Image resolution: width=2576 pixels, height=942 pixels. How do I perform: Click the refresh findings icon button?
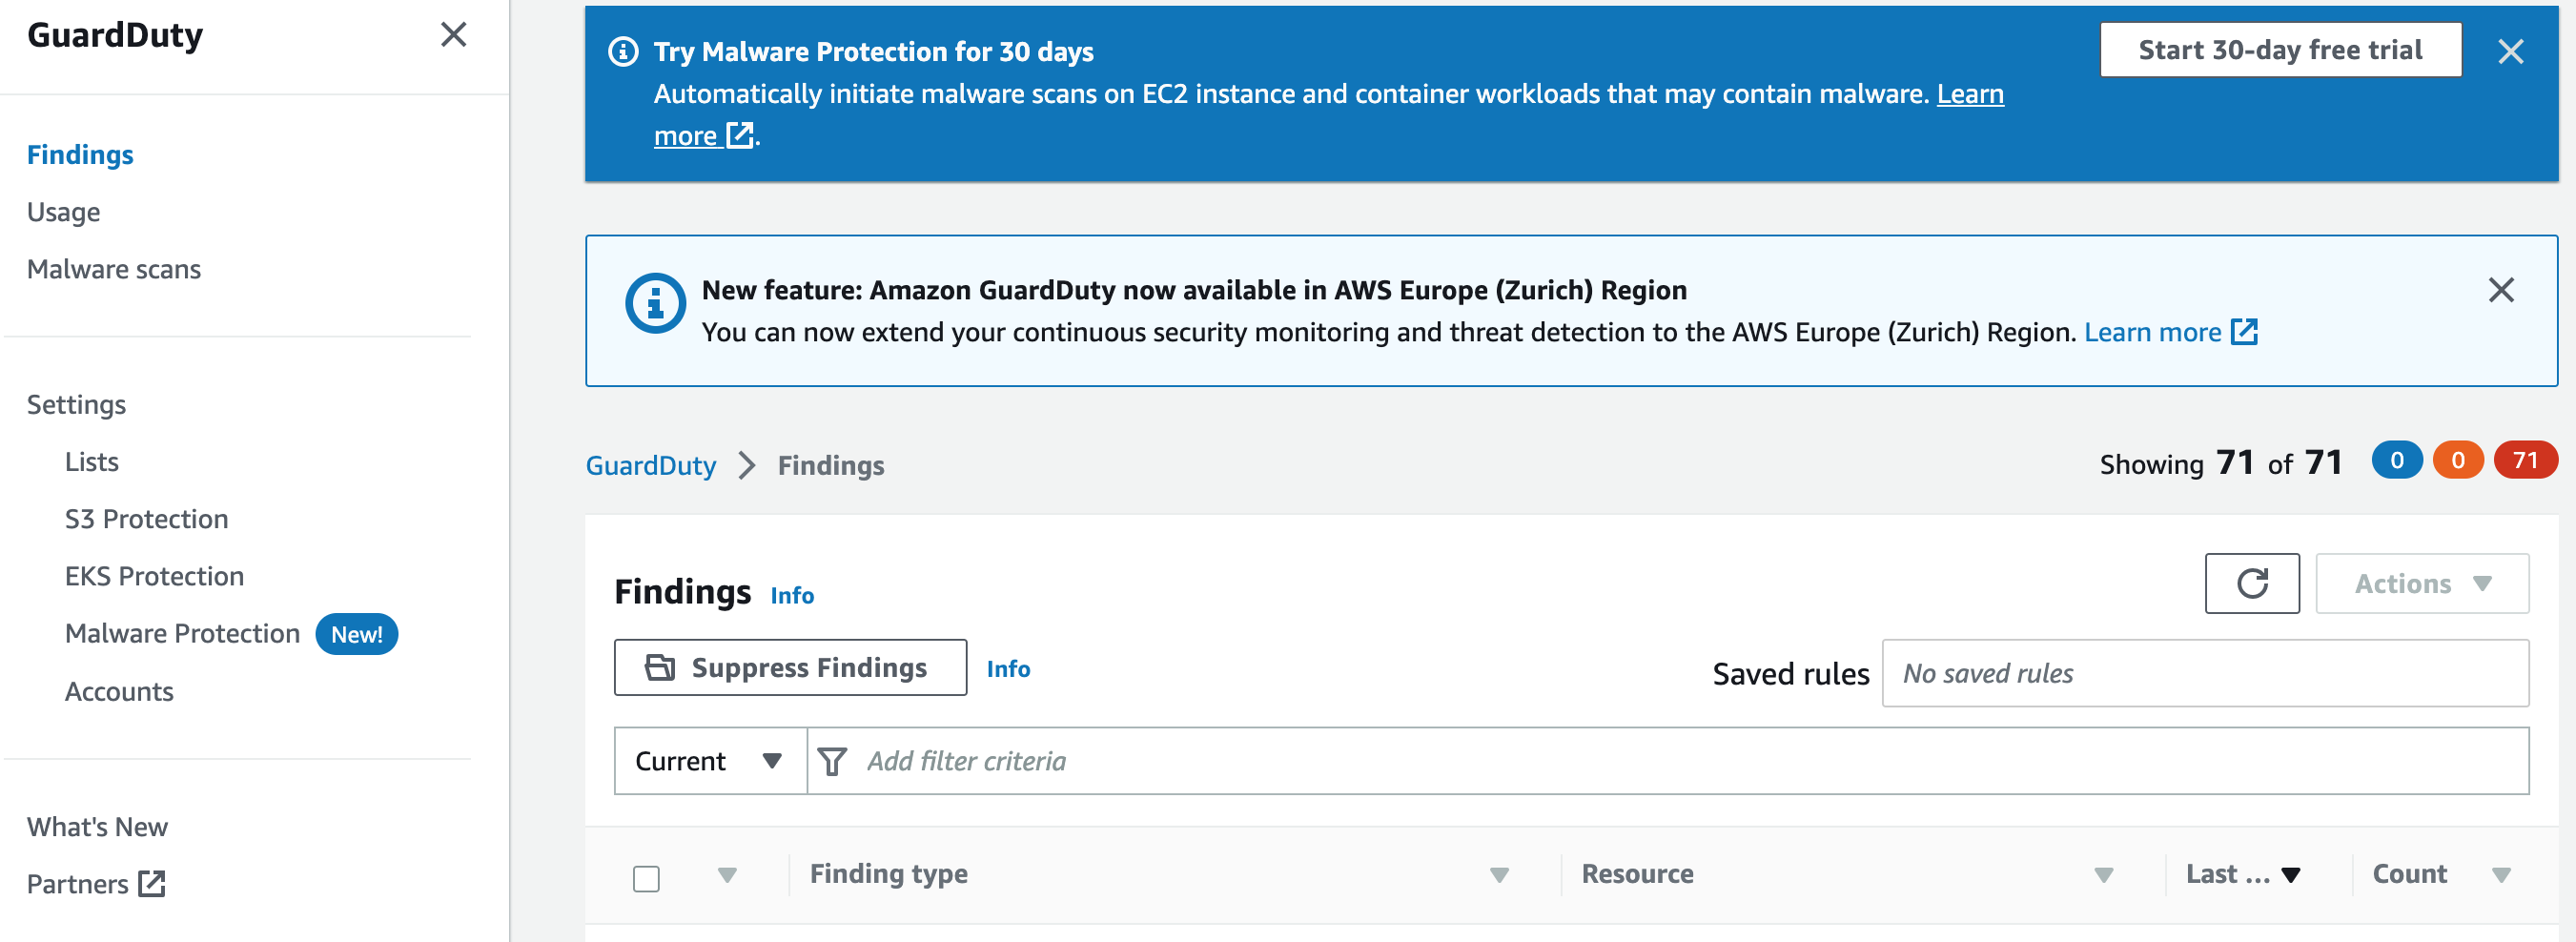pos(2251,583)
